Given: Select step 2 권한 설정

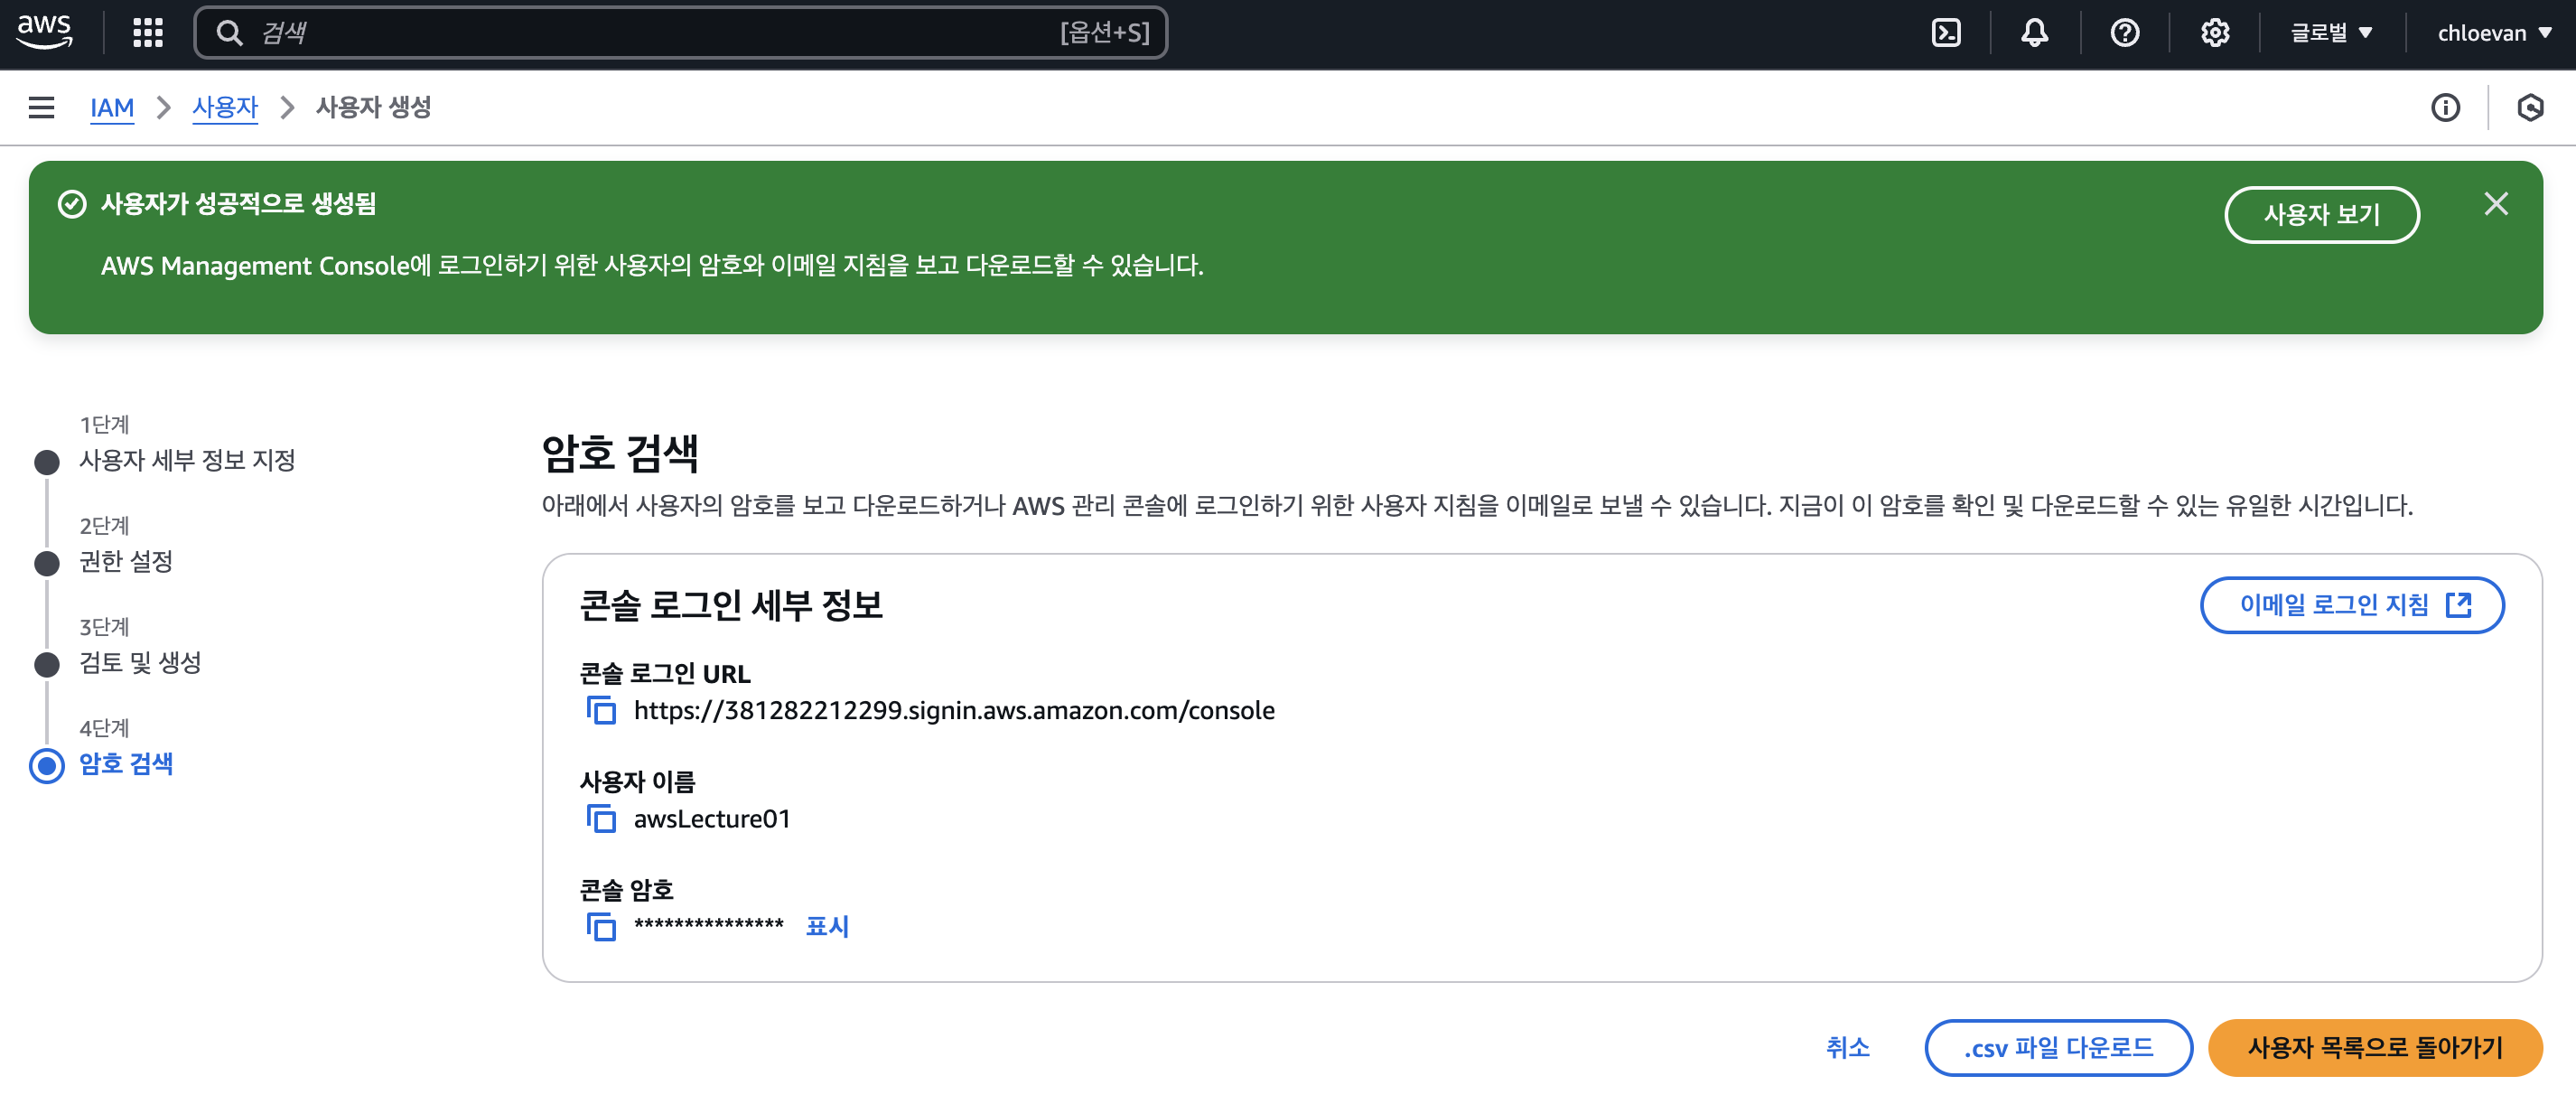Looking at the screenshot, I should coord(126,561).
